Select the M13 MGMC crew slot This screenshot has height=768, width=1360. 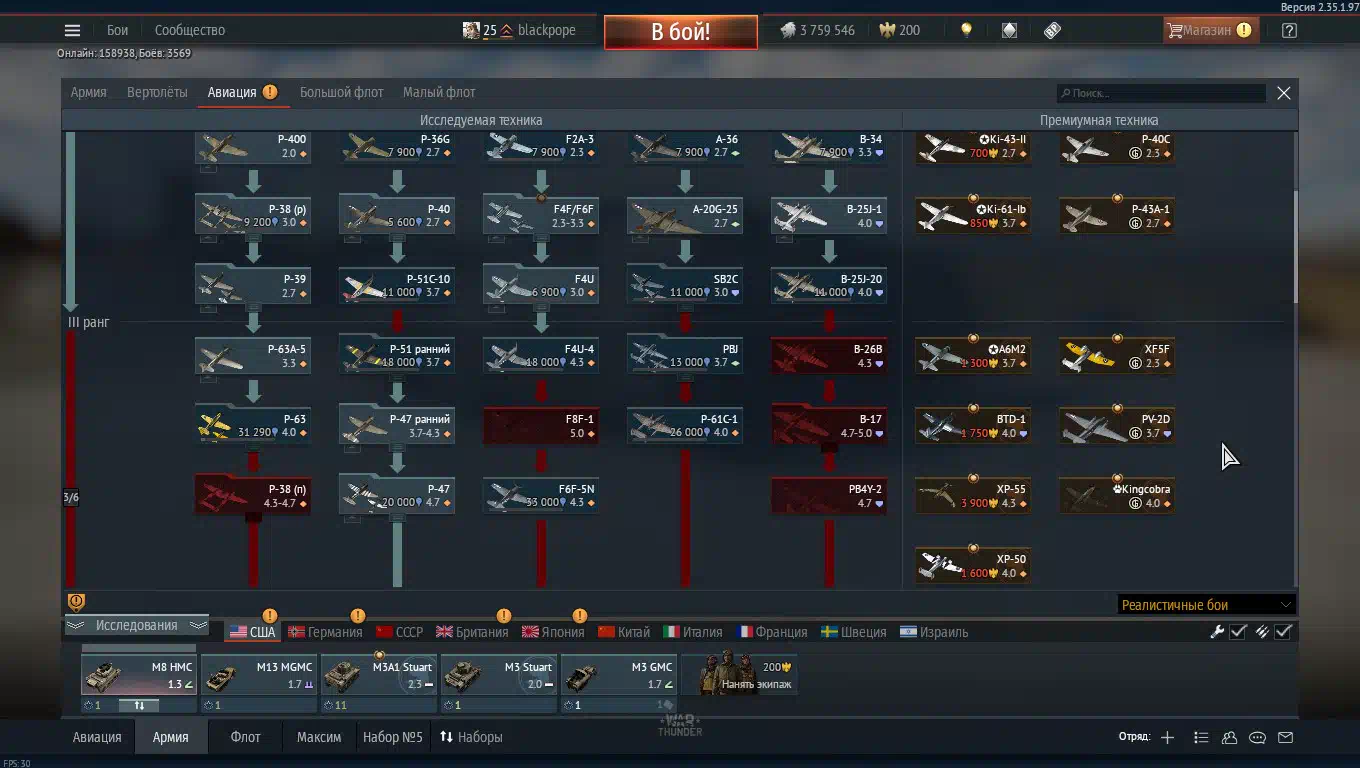tap(259, 674)
